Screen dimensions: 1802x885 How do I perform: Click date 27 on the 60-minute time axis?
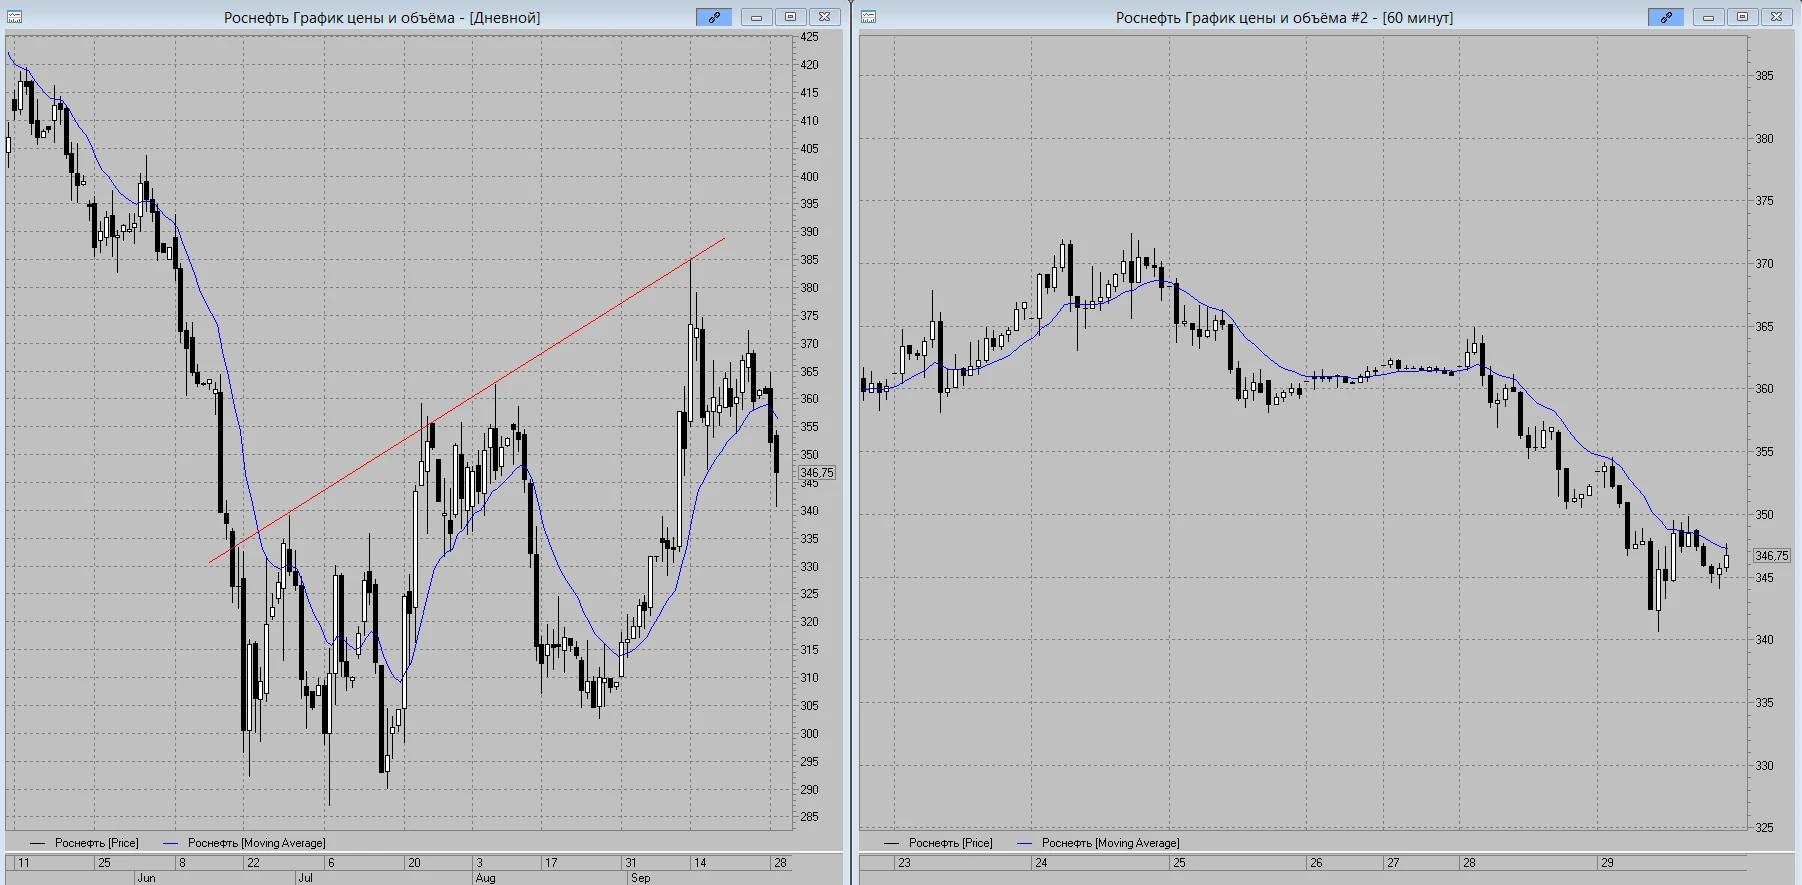[x=1393, y=862]
